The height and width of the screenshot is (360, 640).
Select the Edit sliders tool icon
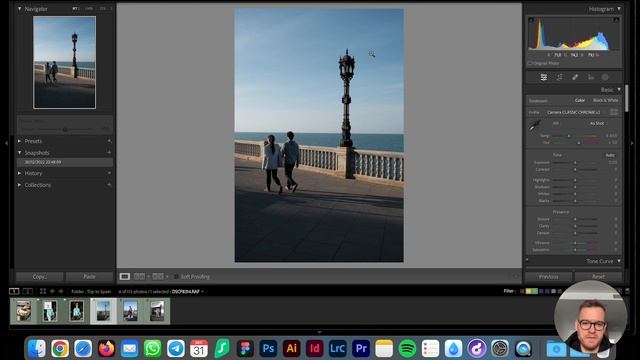tap(544, 77)
